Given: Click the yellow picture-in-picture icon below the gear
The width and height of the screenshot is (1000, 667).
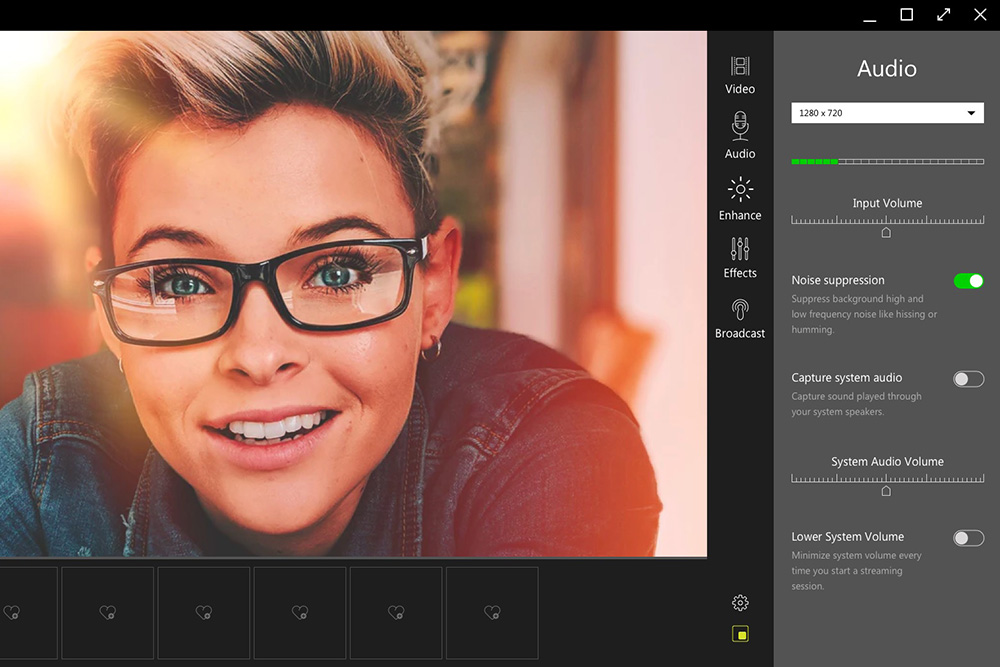Looking at the screenshot, I should click(x=739, y=634).
